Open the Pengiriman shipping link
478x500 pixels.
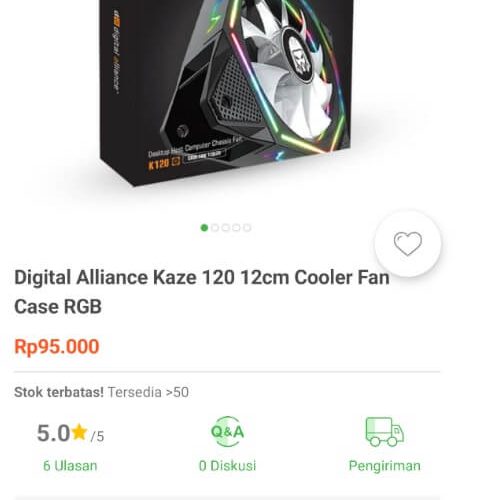[x=385, y=466]
